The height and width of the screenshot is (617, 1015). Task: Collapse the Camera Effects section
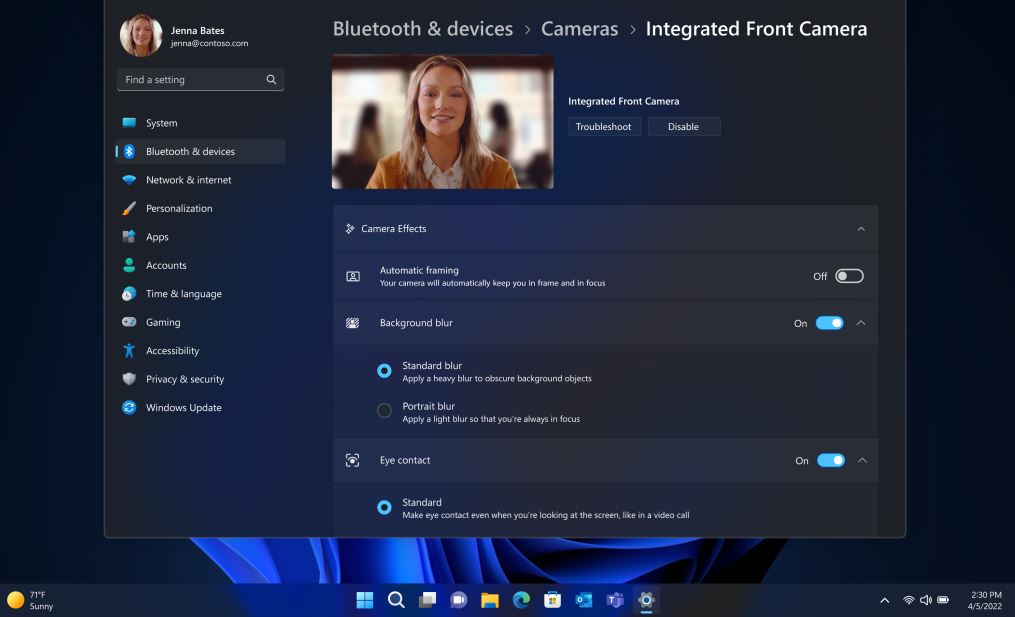point(861,228)
